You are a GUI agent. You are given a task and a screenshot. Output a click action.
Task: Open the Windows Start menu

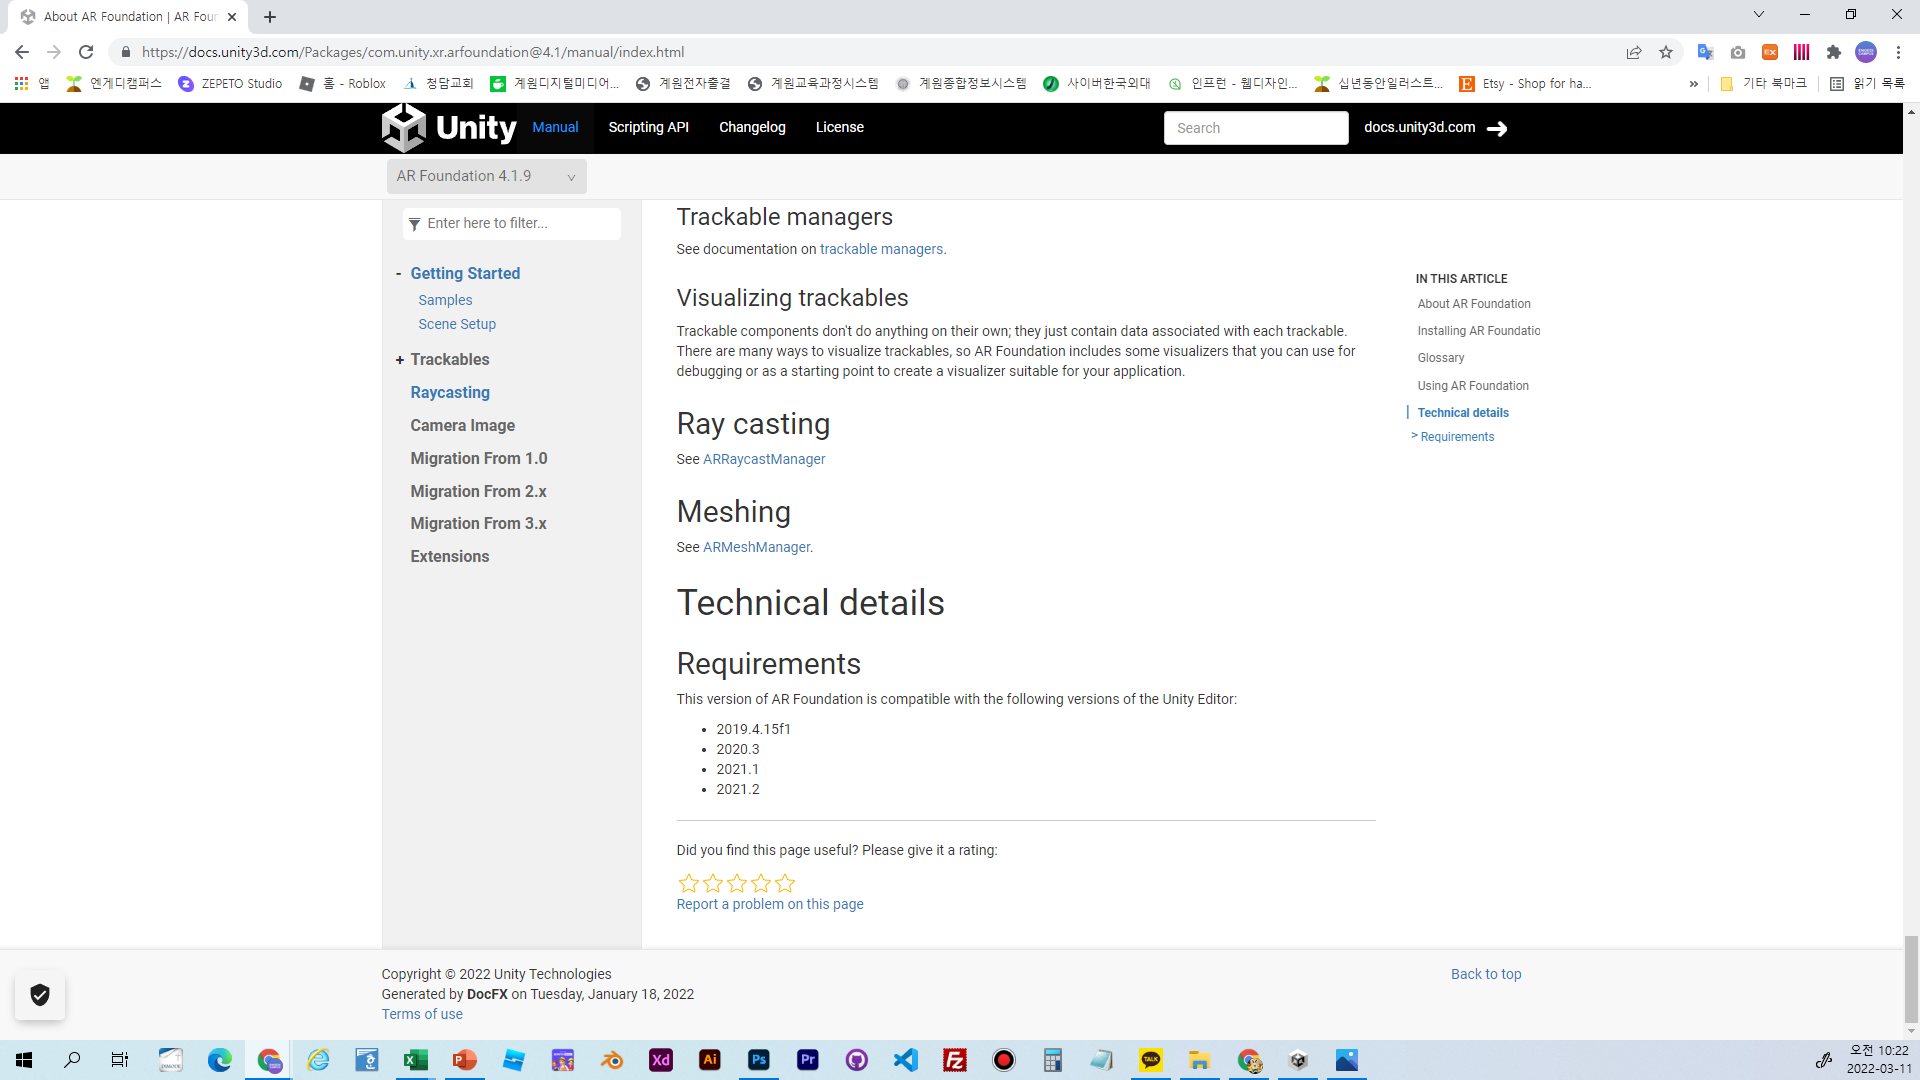[x=24, y=1060]
